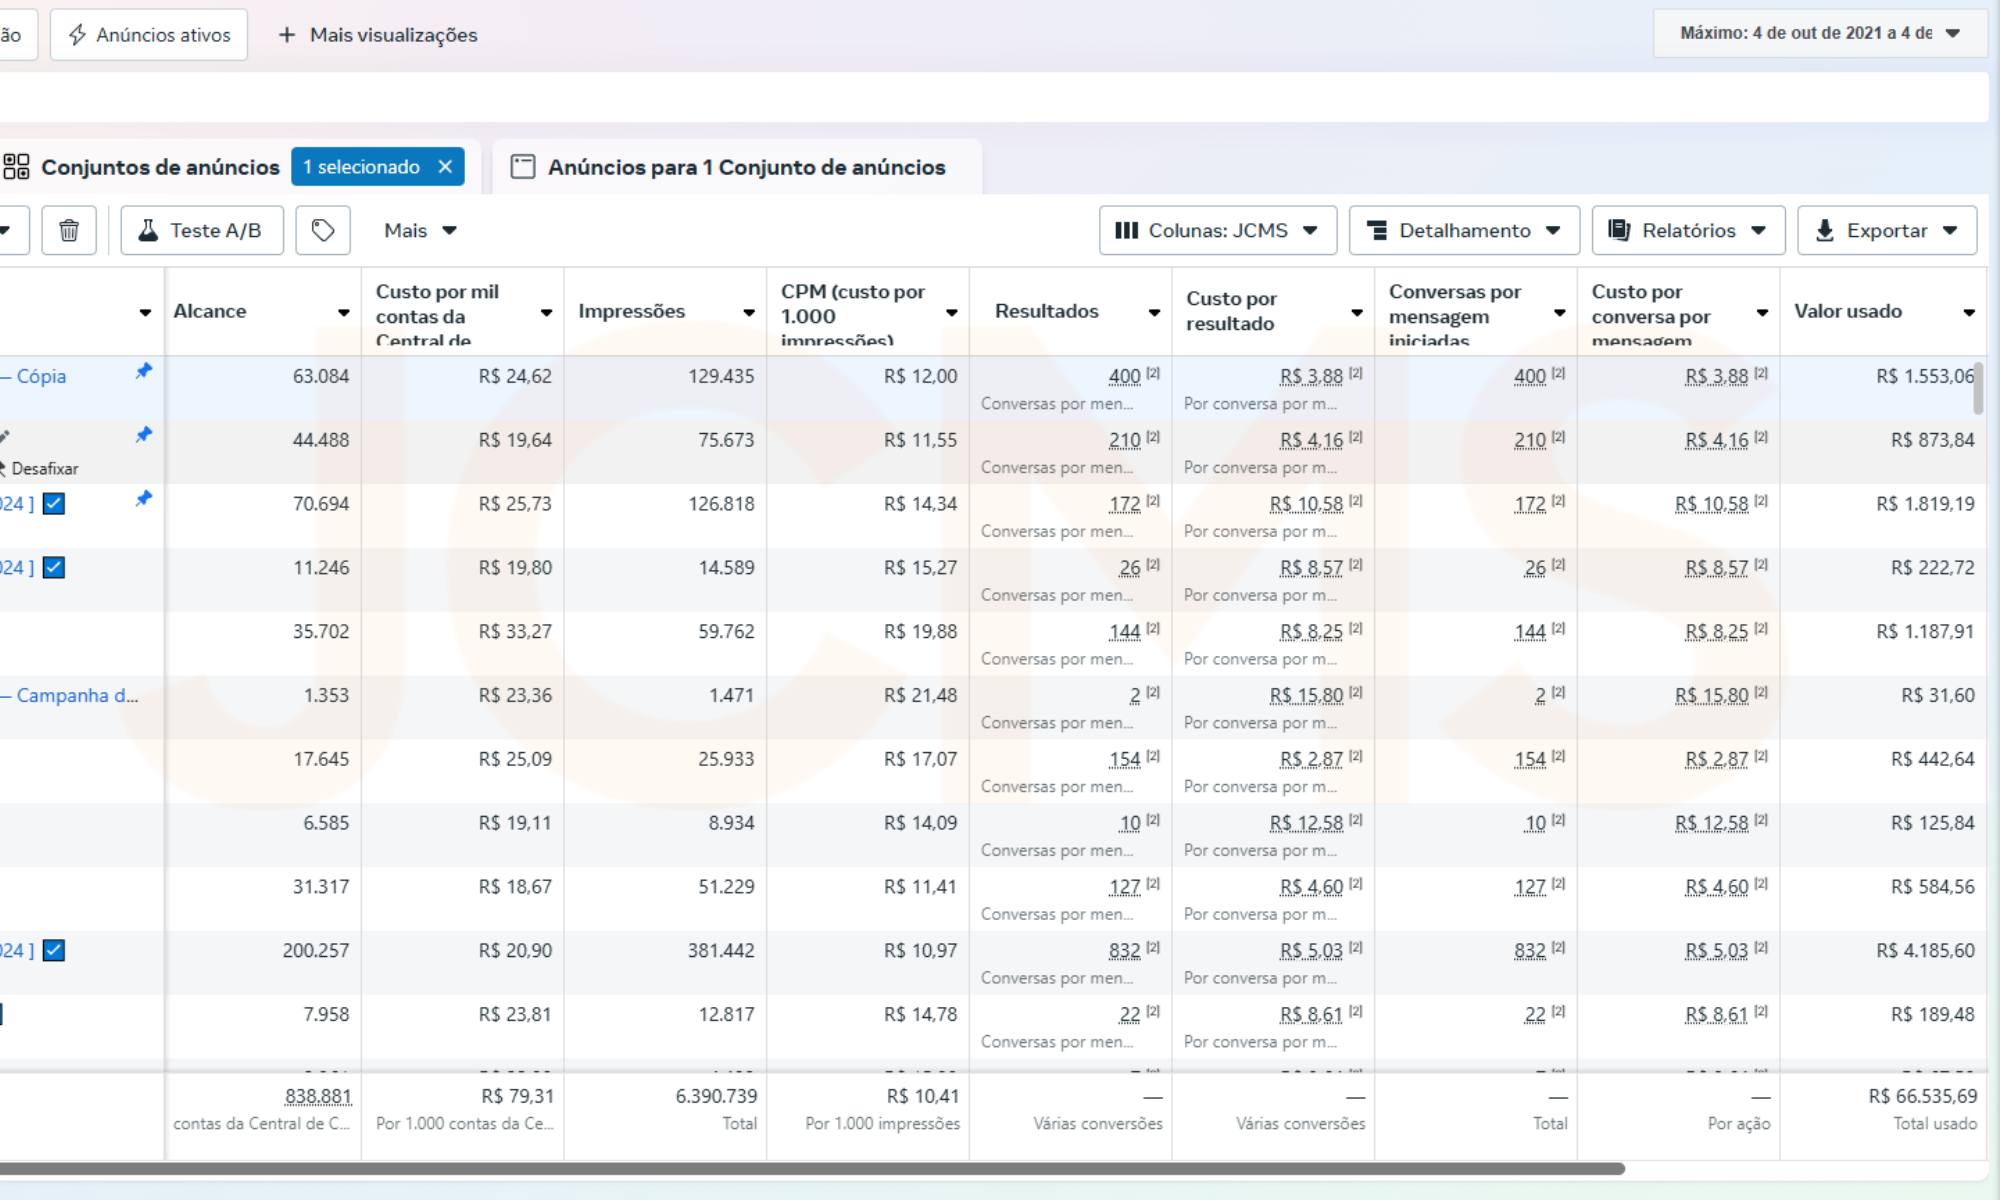Click the vertical table scrollbar thumb
This screenshot has width=2000, height=1200.
[1977, 388]
